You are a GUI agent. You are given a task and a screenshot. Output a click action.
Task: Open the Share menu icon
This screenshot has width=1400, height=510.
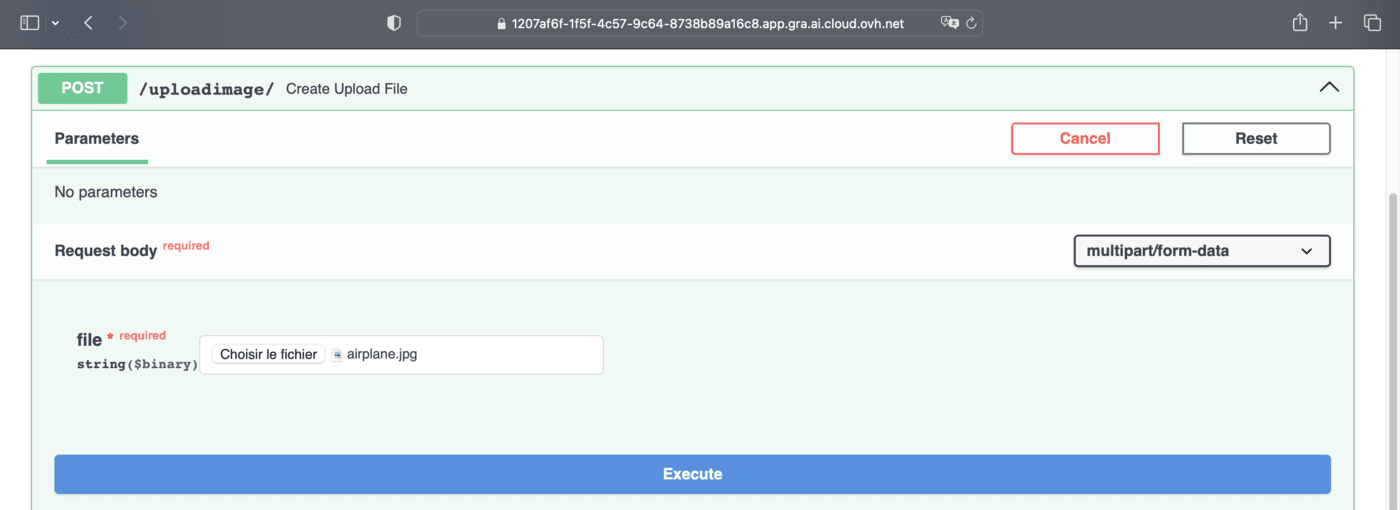[1300, 22]
